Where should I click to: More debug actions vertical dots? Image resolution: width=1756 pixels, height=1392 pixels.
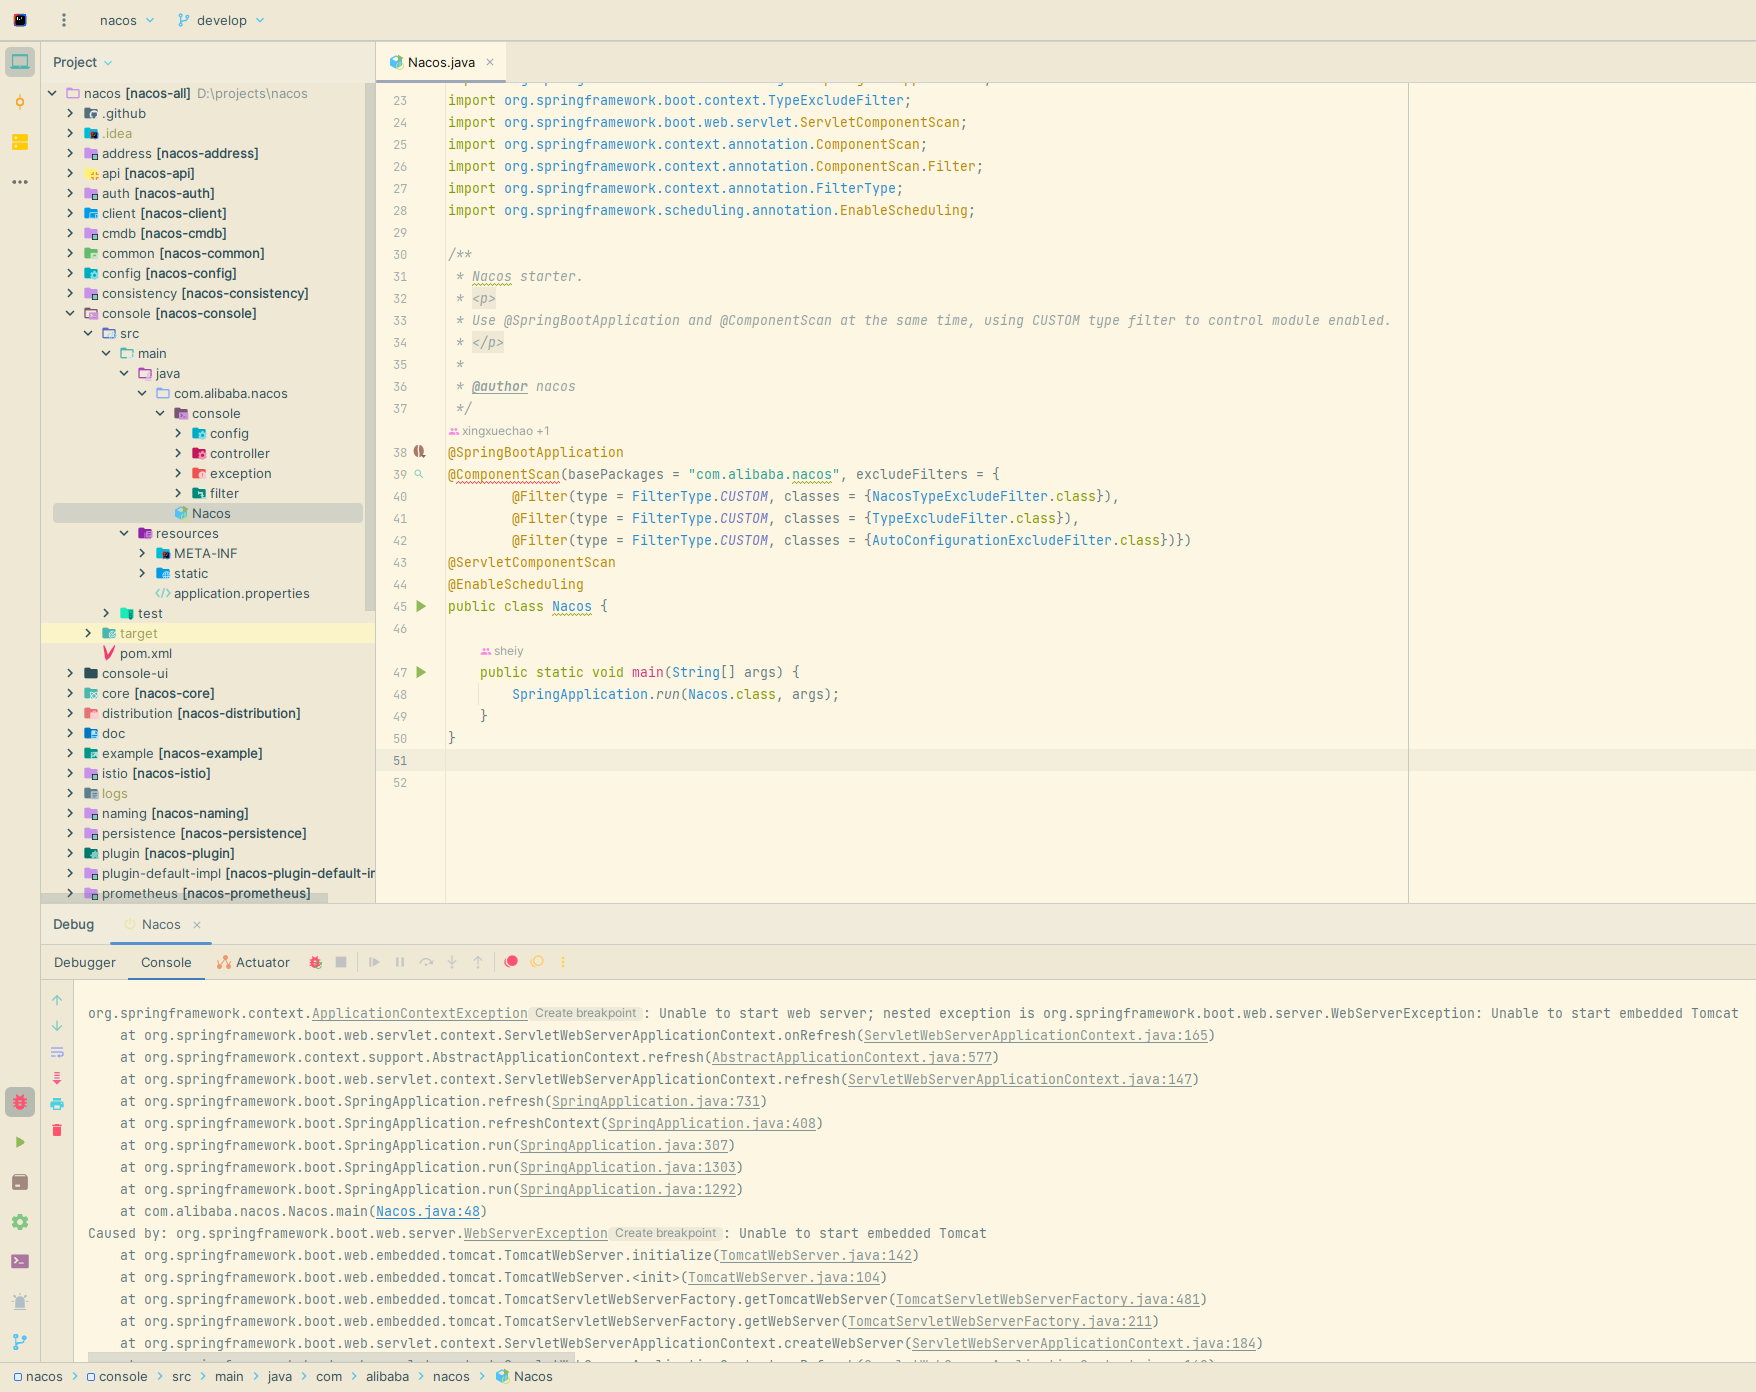[563, 962]
